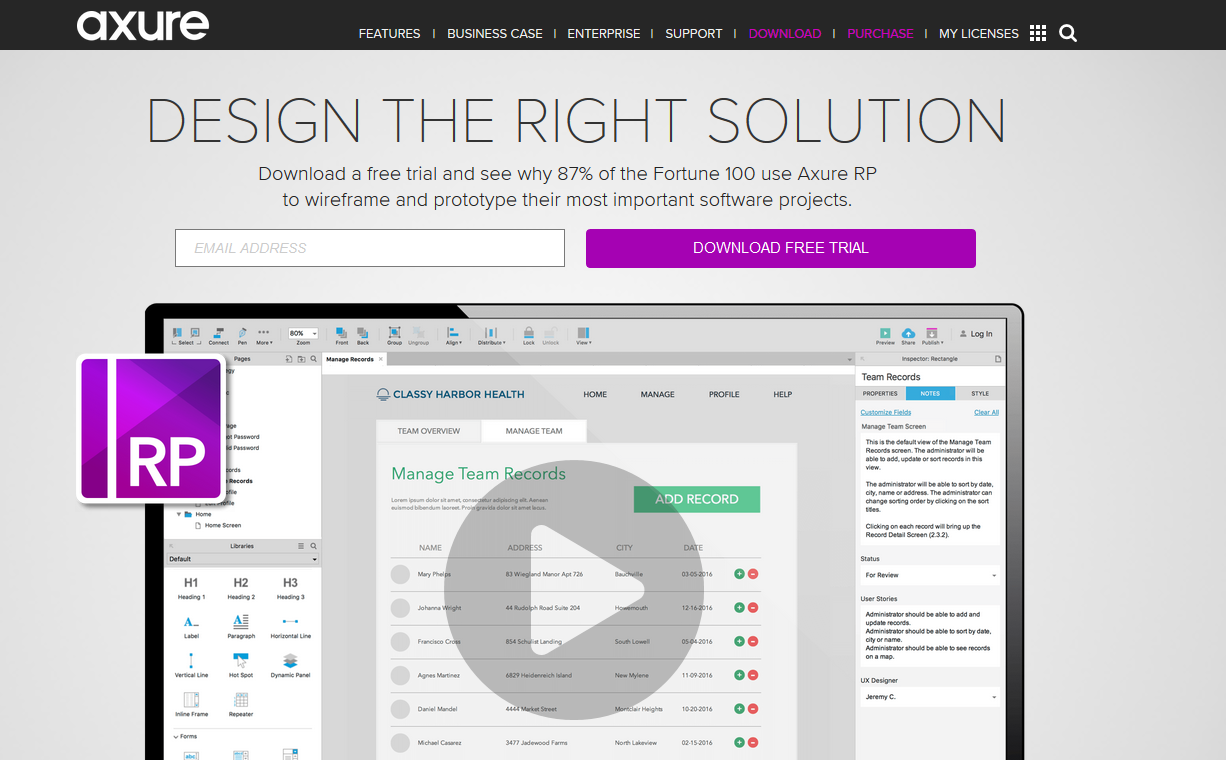
Task: Open the Features menu item
Action: click(x=389, y=33)
